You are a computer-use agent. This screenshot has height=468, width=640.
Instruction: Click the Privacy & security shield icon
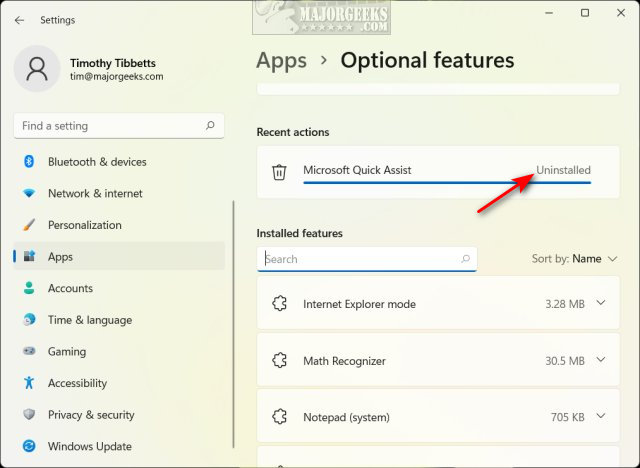(x=29, y=415)
